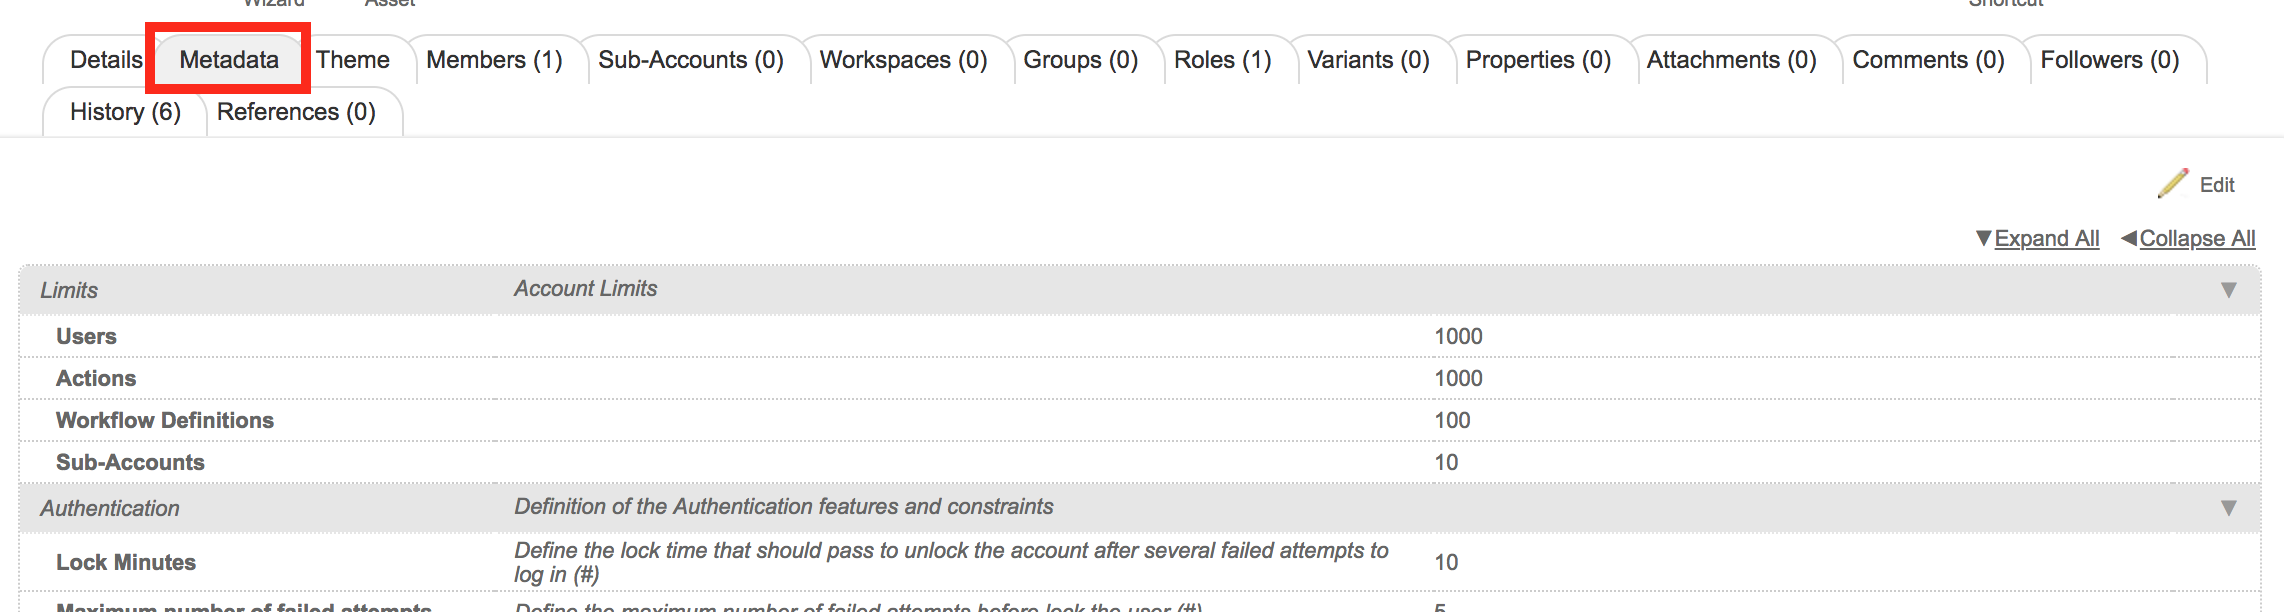Open the References (0) tab
The image size is (2284, 612).
296,112
